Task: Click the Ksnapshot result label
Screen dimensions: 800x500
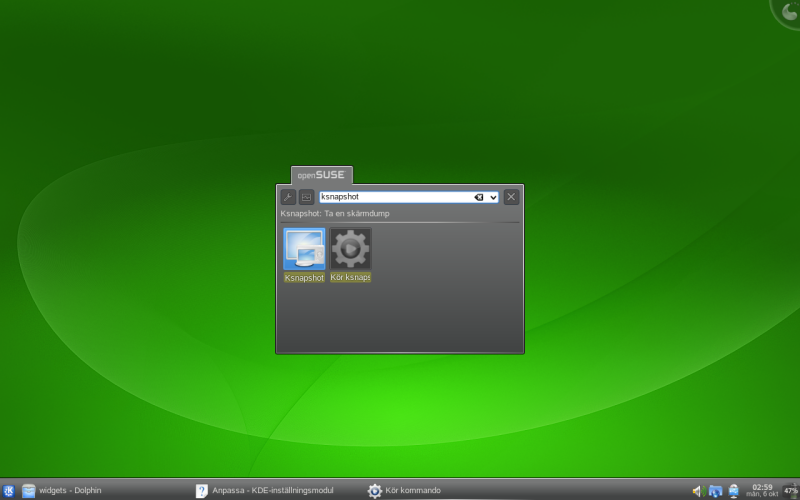Action: coord(304,278)
